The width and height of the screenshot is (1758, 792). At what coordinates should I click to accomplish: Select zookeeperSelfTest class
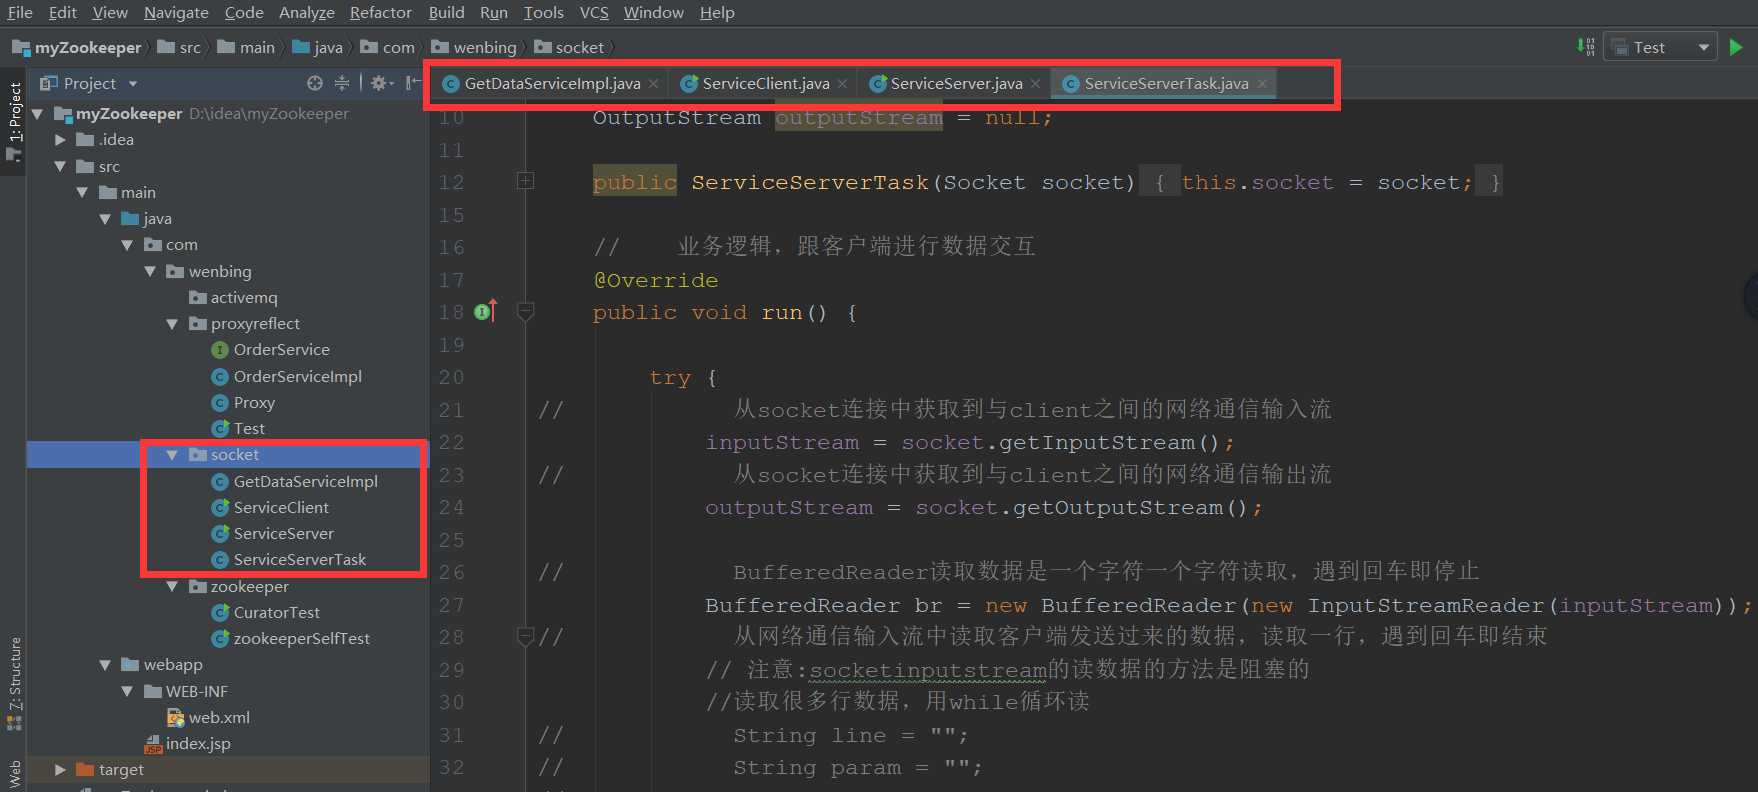(290, 638)
